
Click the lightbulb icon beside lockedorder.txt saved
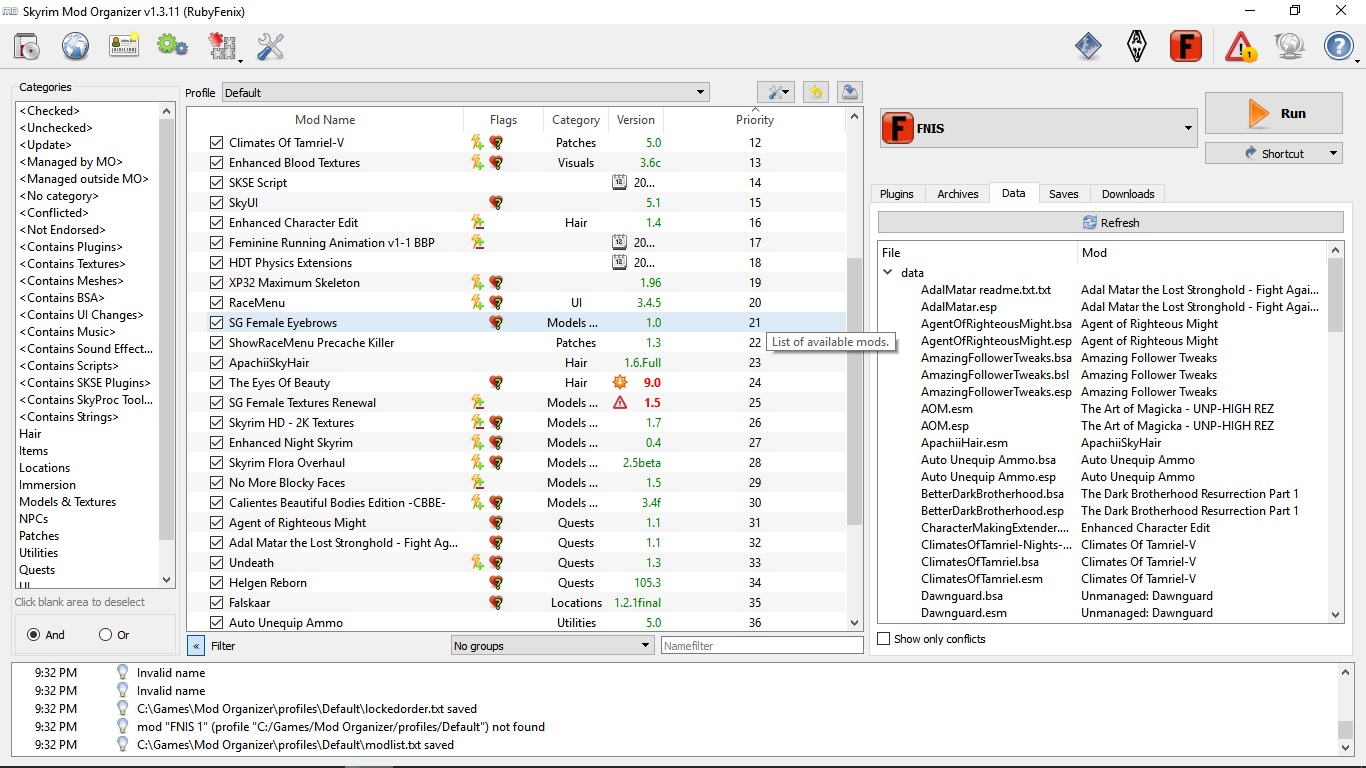click(x=123, y=709)
